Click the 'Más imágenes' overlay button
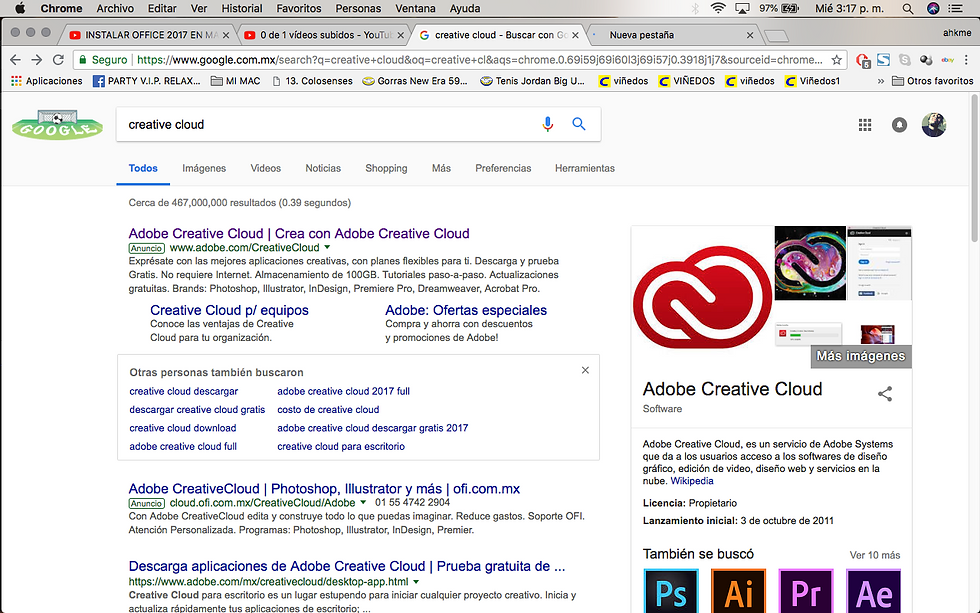The height and width of the screenshot is (613, 980). (861, 356)
